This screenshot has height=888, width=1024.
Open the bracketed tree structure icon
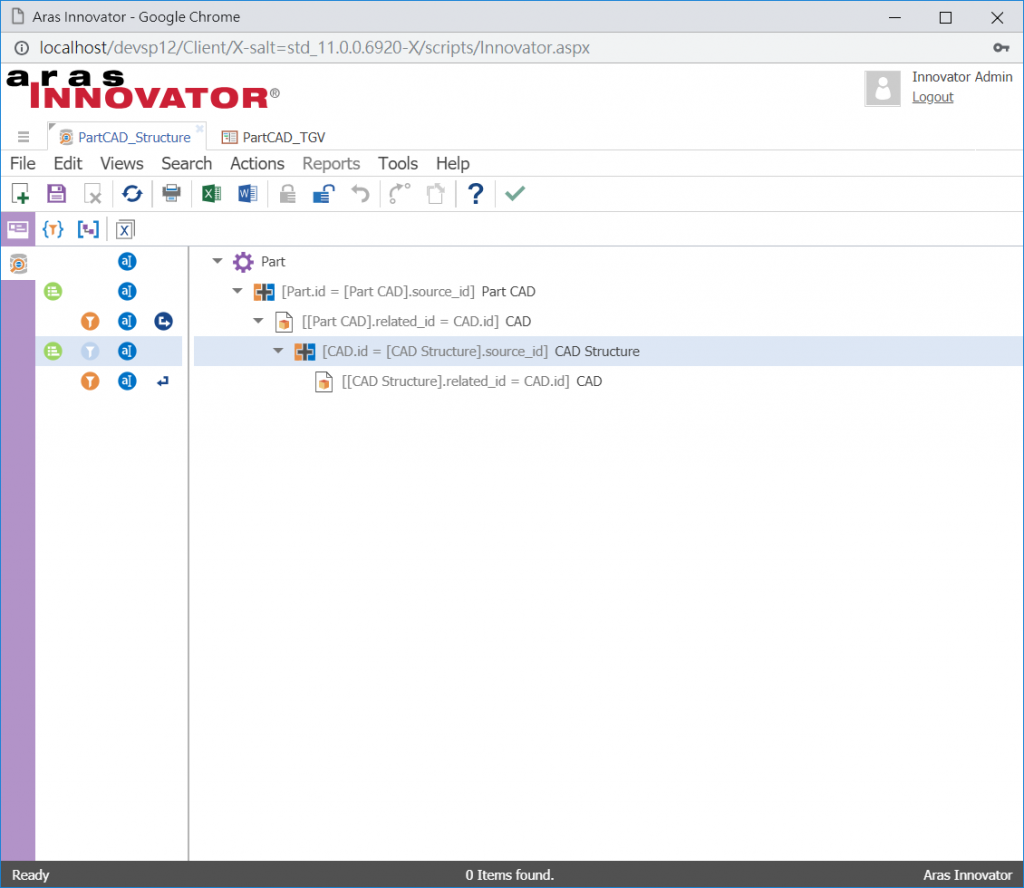pos(88,229)
